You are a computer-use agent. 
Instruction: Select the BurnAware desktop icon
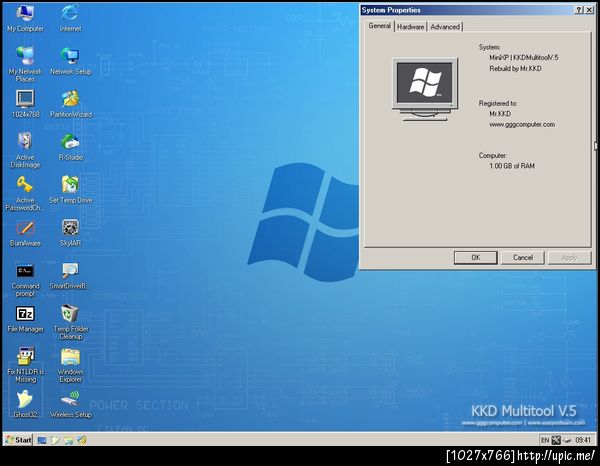point(25,233)
